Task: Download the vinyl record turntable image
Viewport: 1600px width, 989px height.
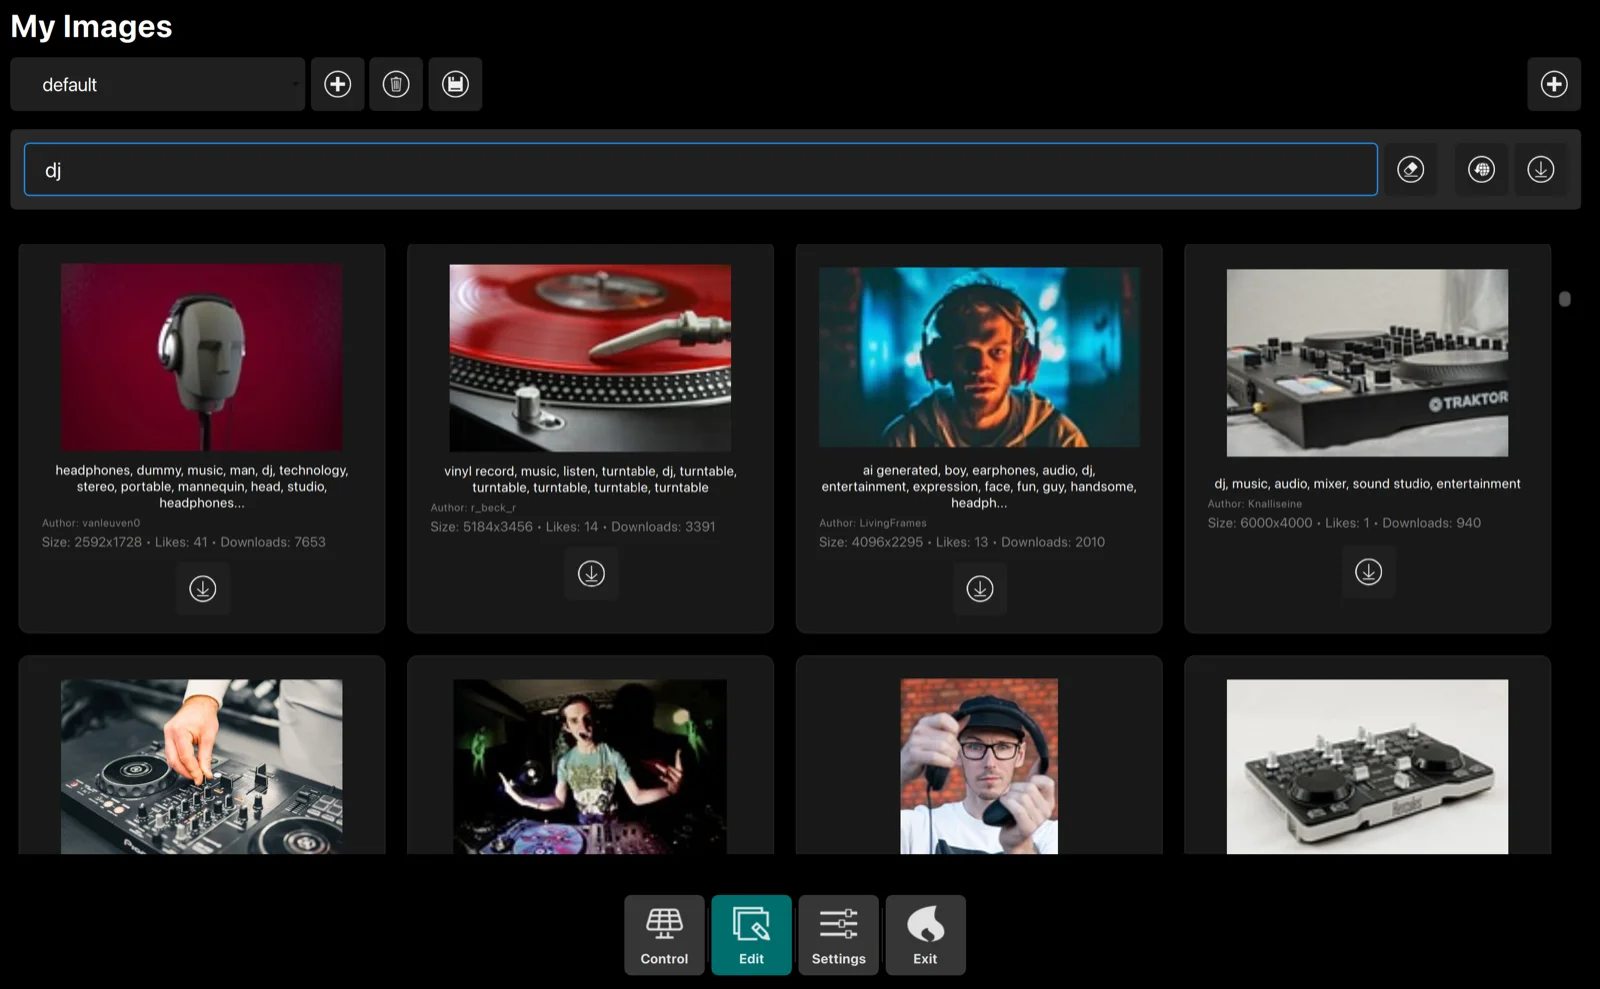Action: pyautogui.click(x=591, y=573)
